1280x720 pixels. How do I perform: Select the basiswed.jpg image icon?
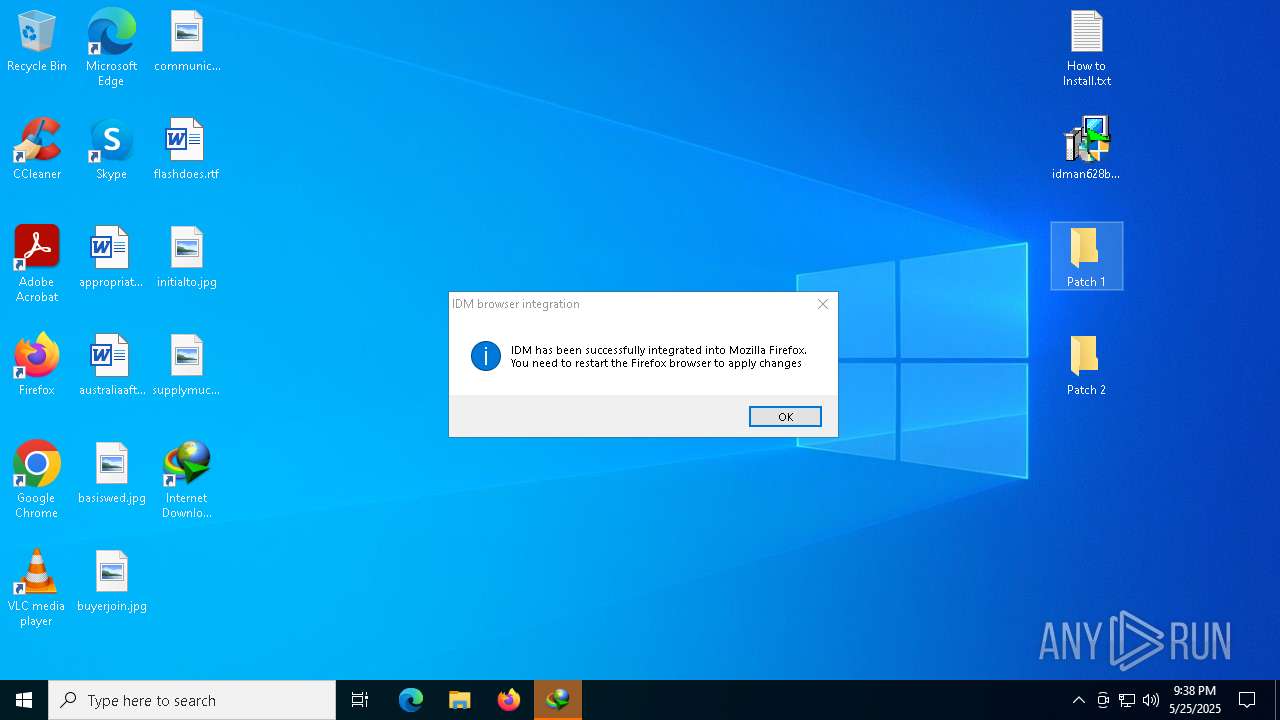[x=111, y=474]
